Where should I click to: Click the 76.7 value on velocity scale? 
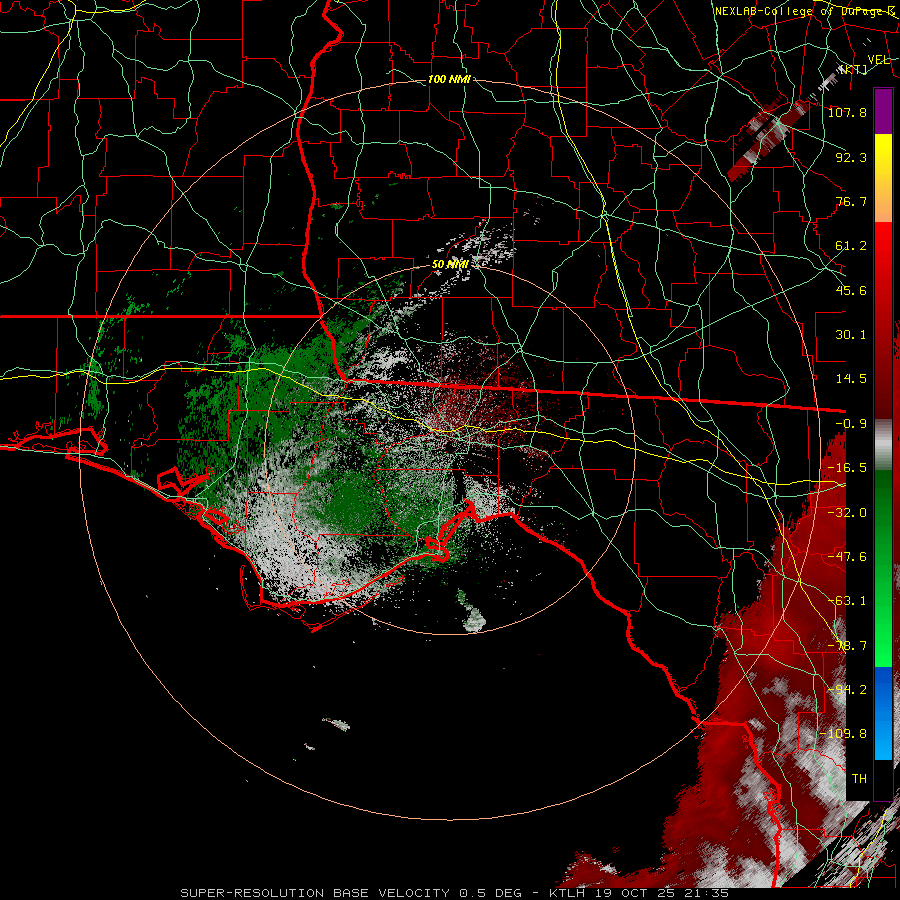[x=851, y=201]
